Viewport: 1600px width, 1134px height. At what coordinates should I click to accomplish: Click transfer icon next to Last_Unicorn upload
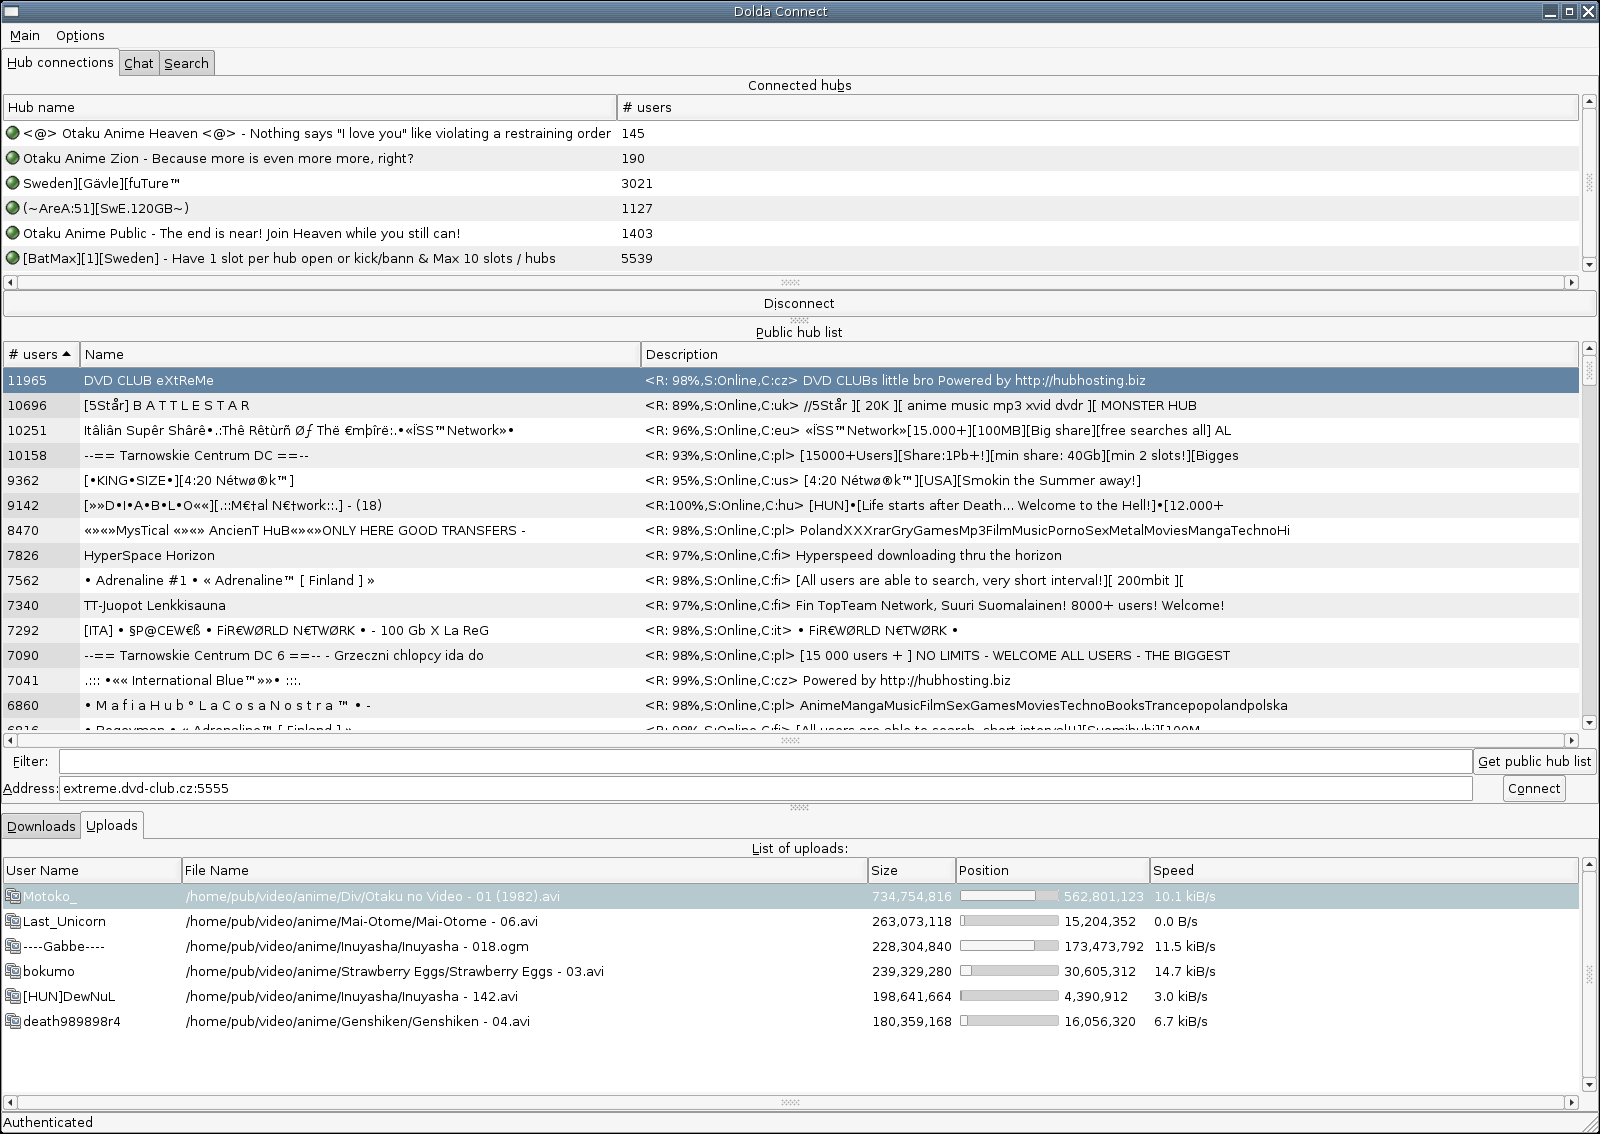click(13, 921)
